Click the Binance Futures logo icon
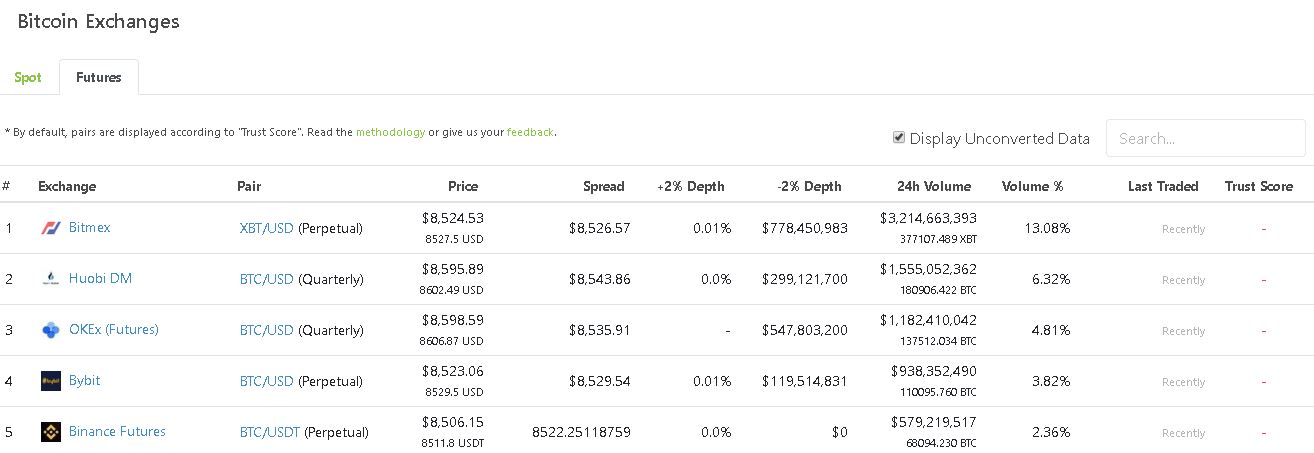This screenshot has width=1314, height=453. tap(50, 432)
